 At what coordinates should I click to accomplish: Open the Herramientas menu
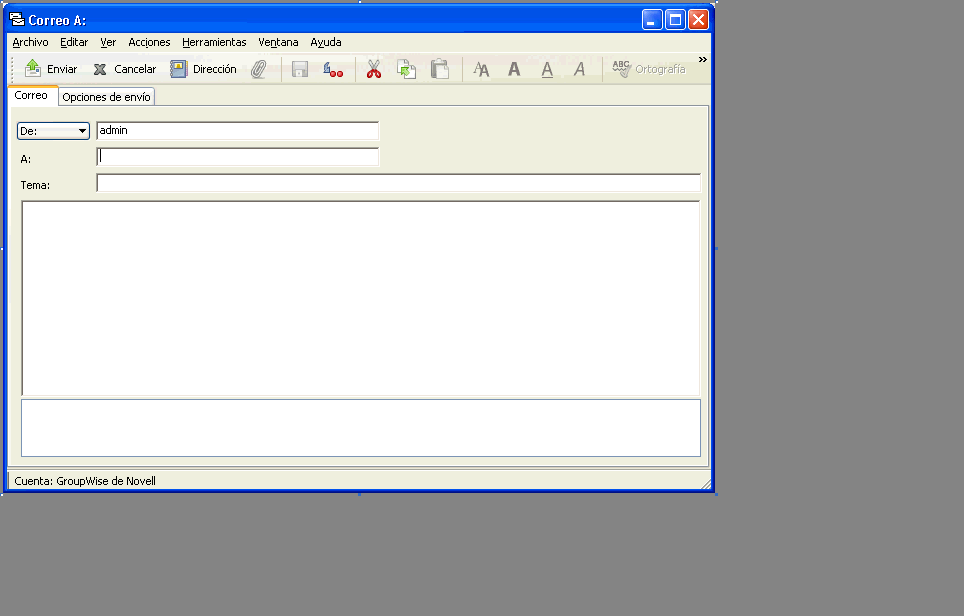214,42
